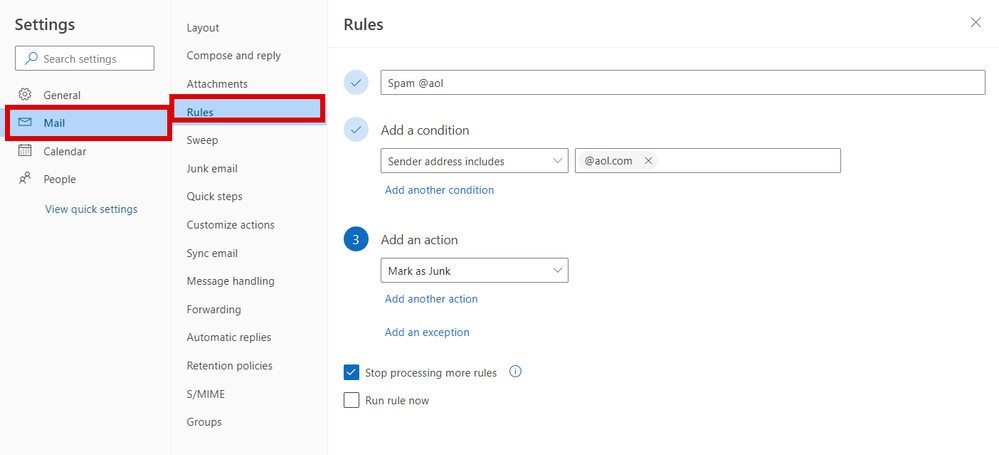Click info icon beside Stop processing
The height and width of the screenshot is (455, 999).
coord(516,372)
